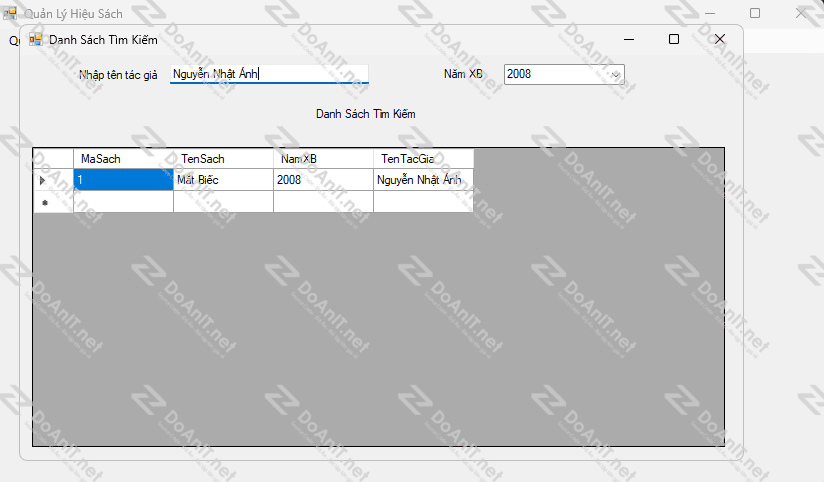Click the TenTacGia column header

(423, 159)
